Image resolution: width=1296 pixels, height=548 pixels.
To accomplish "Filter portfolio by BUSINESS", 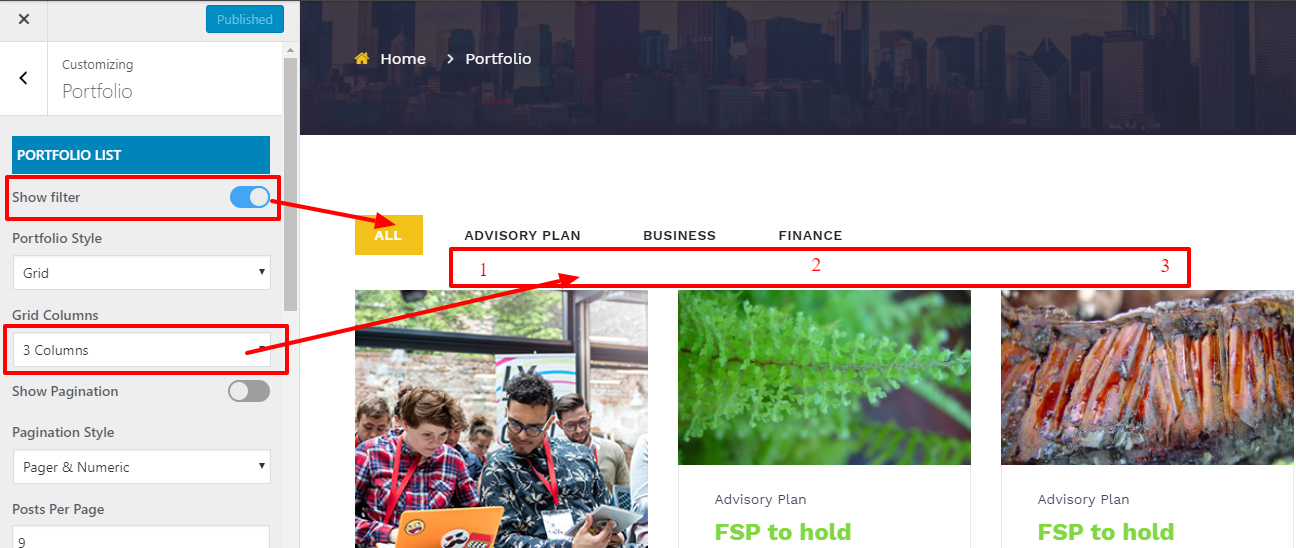I will pyautogui.click(x=679, y=236).
